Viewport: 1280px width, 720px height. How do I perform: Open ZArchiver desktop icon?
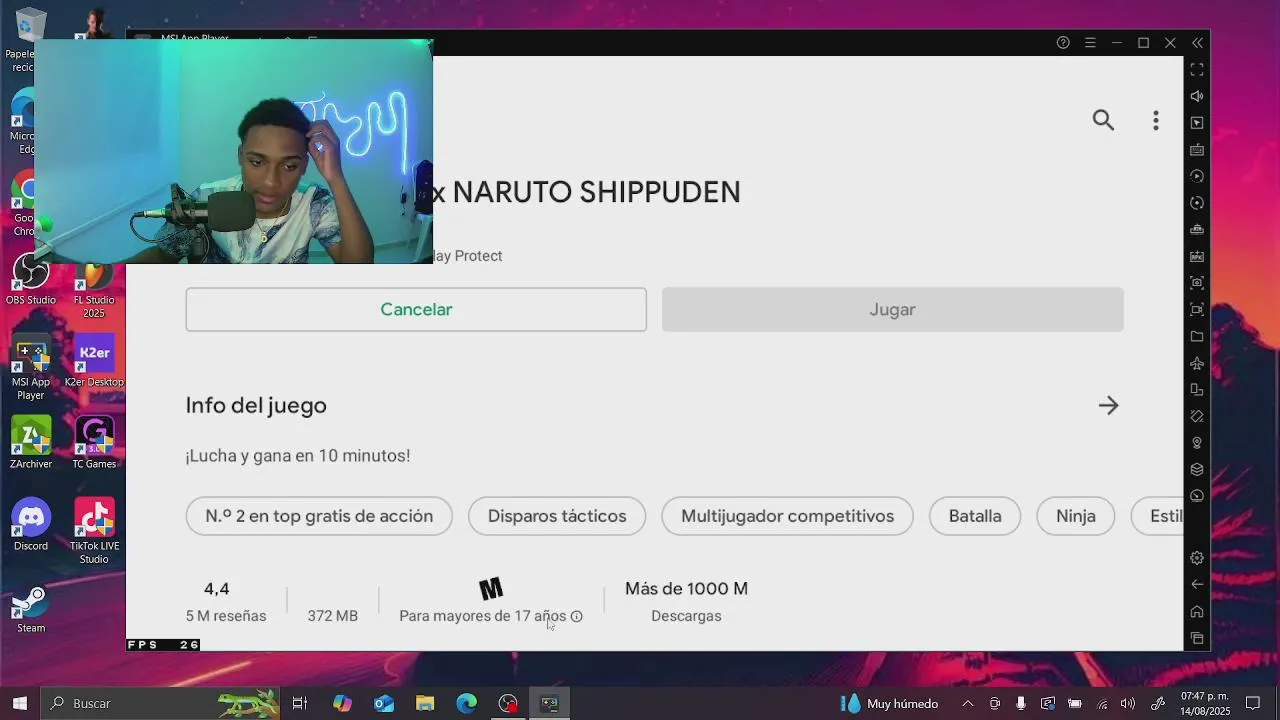31,444
